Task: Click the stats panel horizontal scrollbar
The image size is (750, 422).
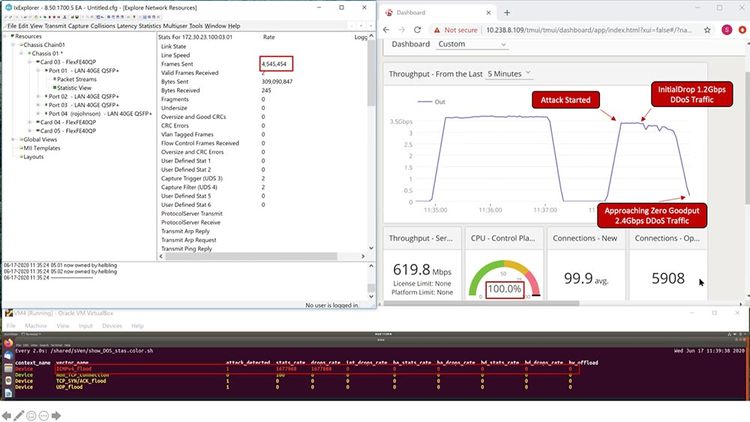Action: [x=251, y=256]
